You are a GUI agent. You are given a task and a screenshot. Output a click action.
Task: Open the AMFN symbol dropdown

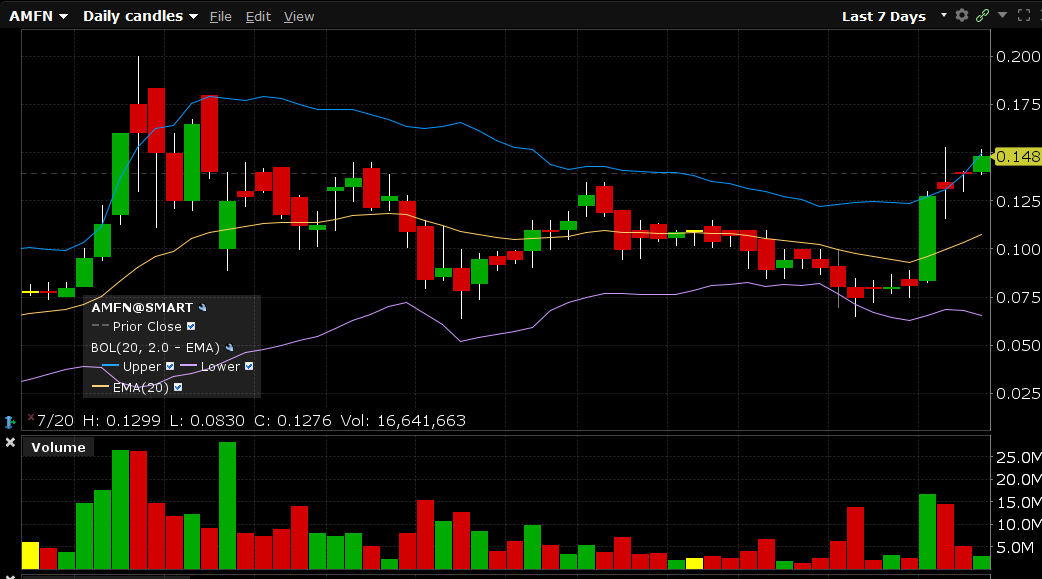39,16
